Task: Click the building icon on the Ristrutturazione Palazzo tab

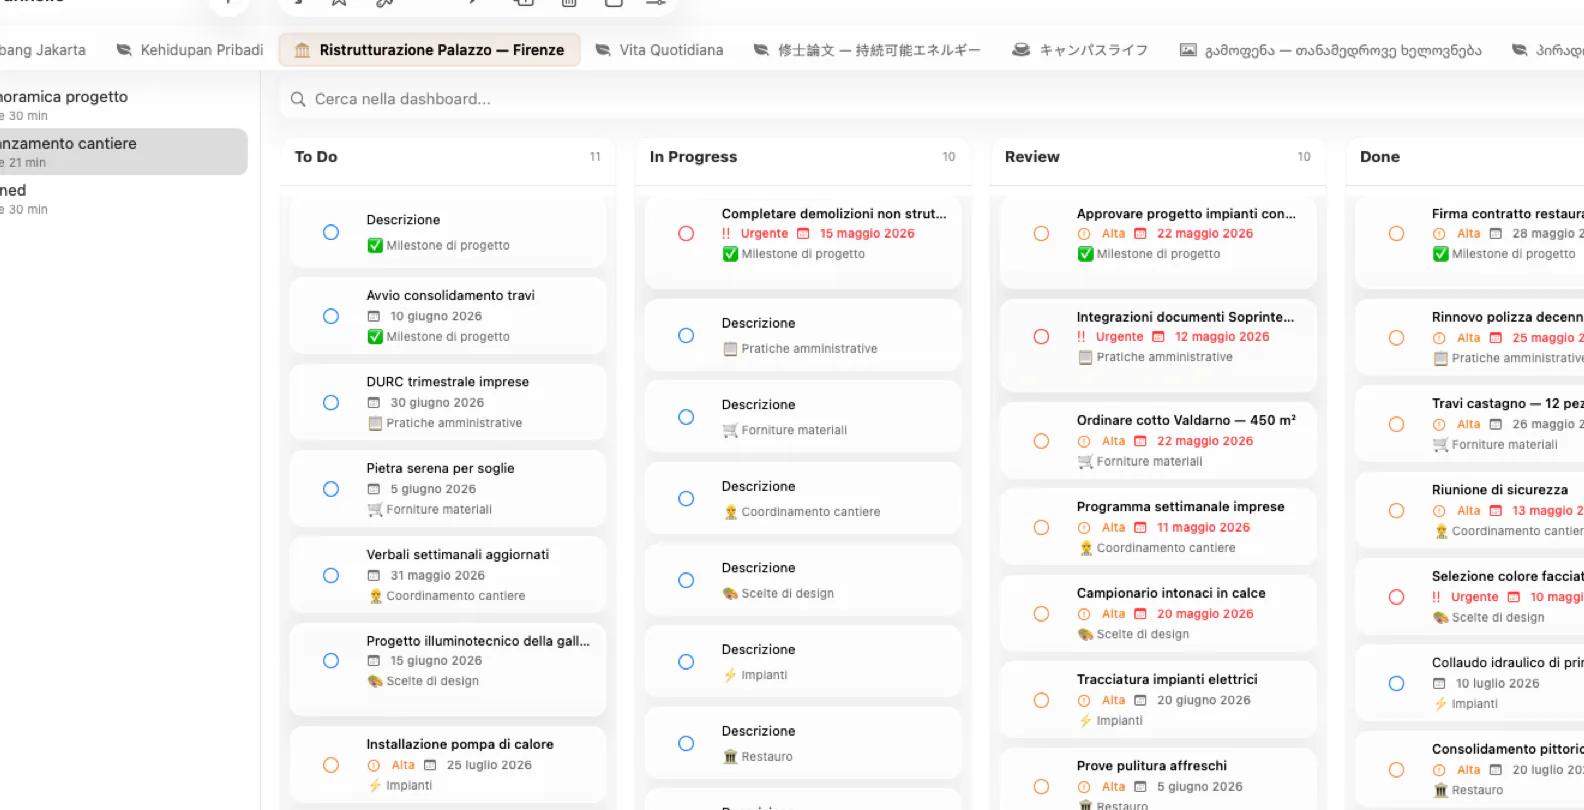Action: pos(302,50)
